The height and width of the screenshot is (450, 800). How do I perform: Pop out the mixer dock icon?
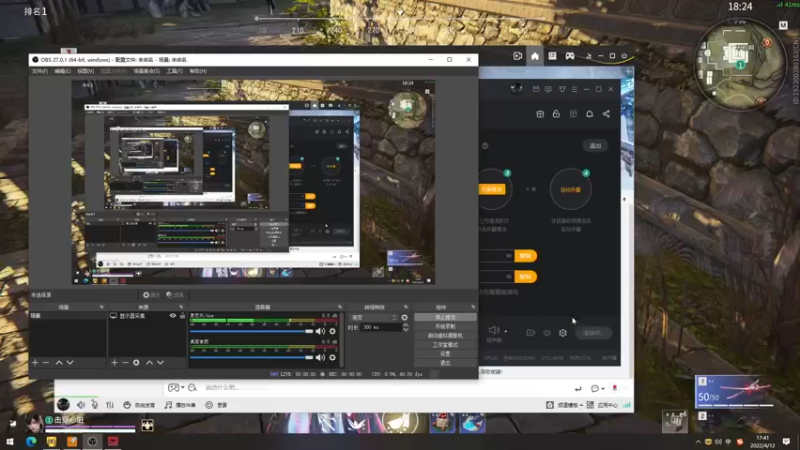pos(340,307)
